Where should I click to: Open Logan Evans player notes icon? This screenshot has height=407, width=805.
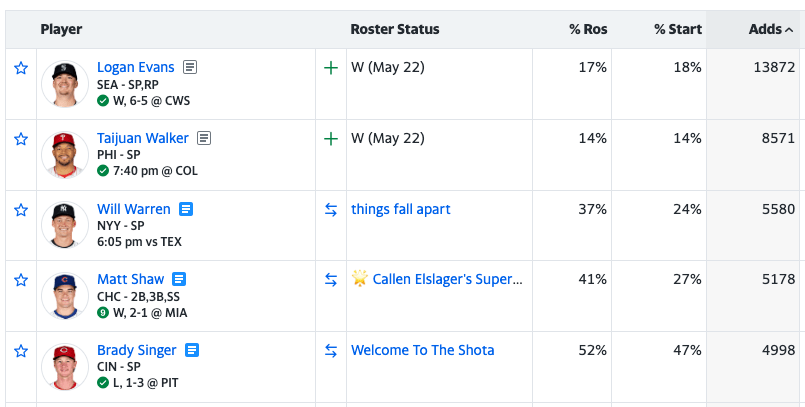(x=190, y=67)
